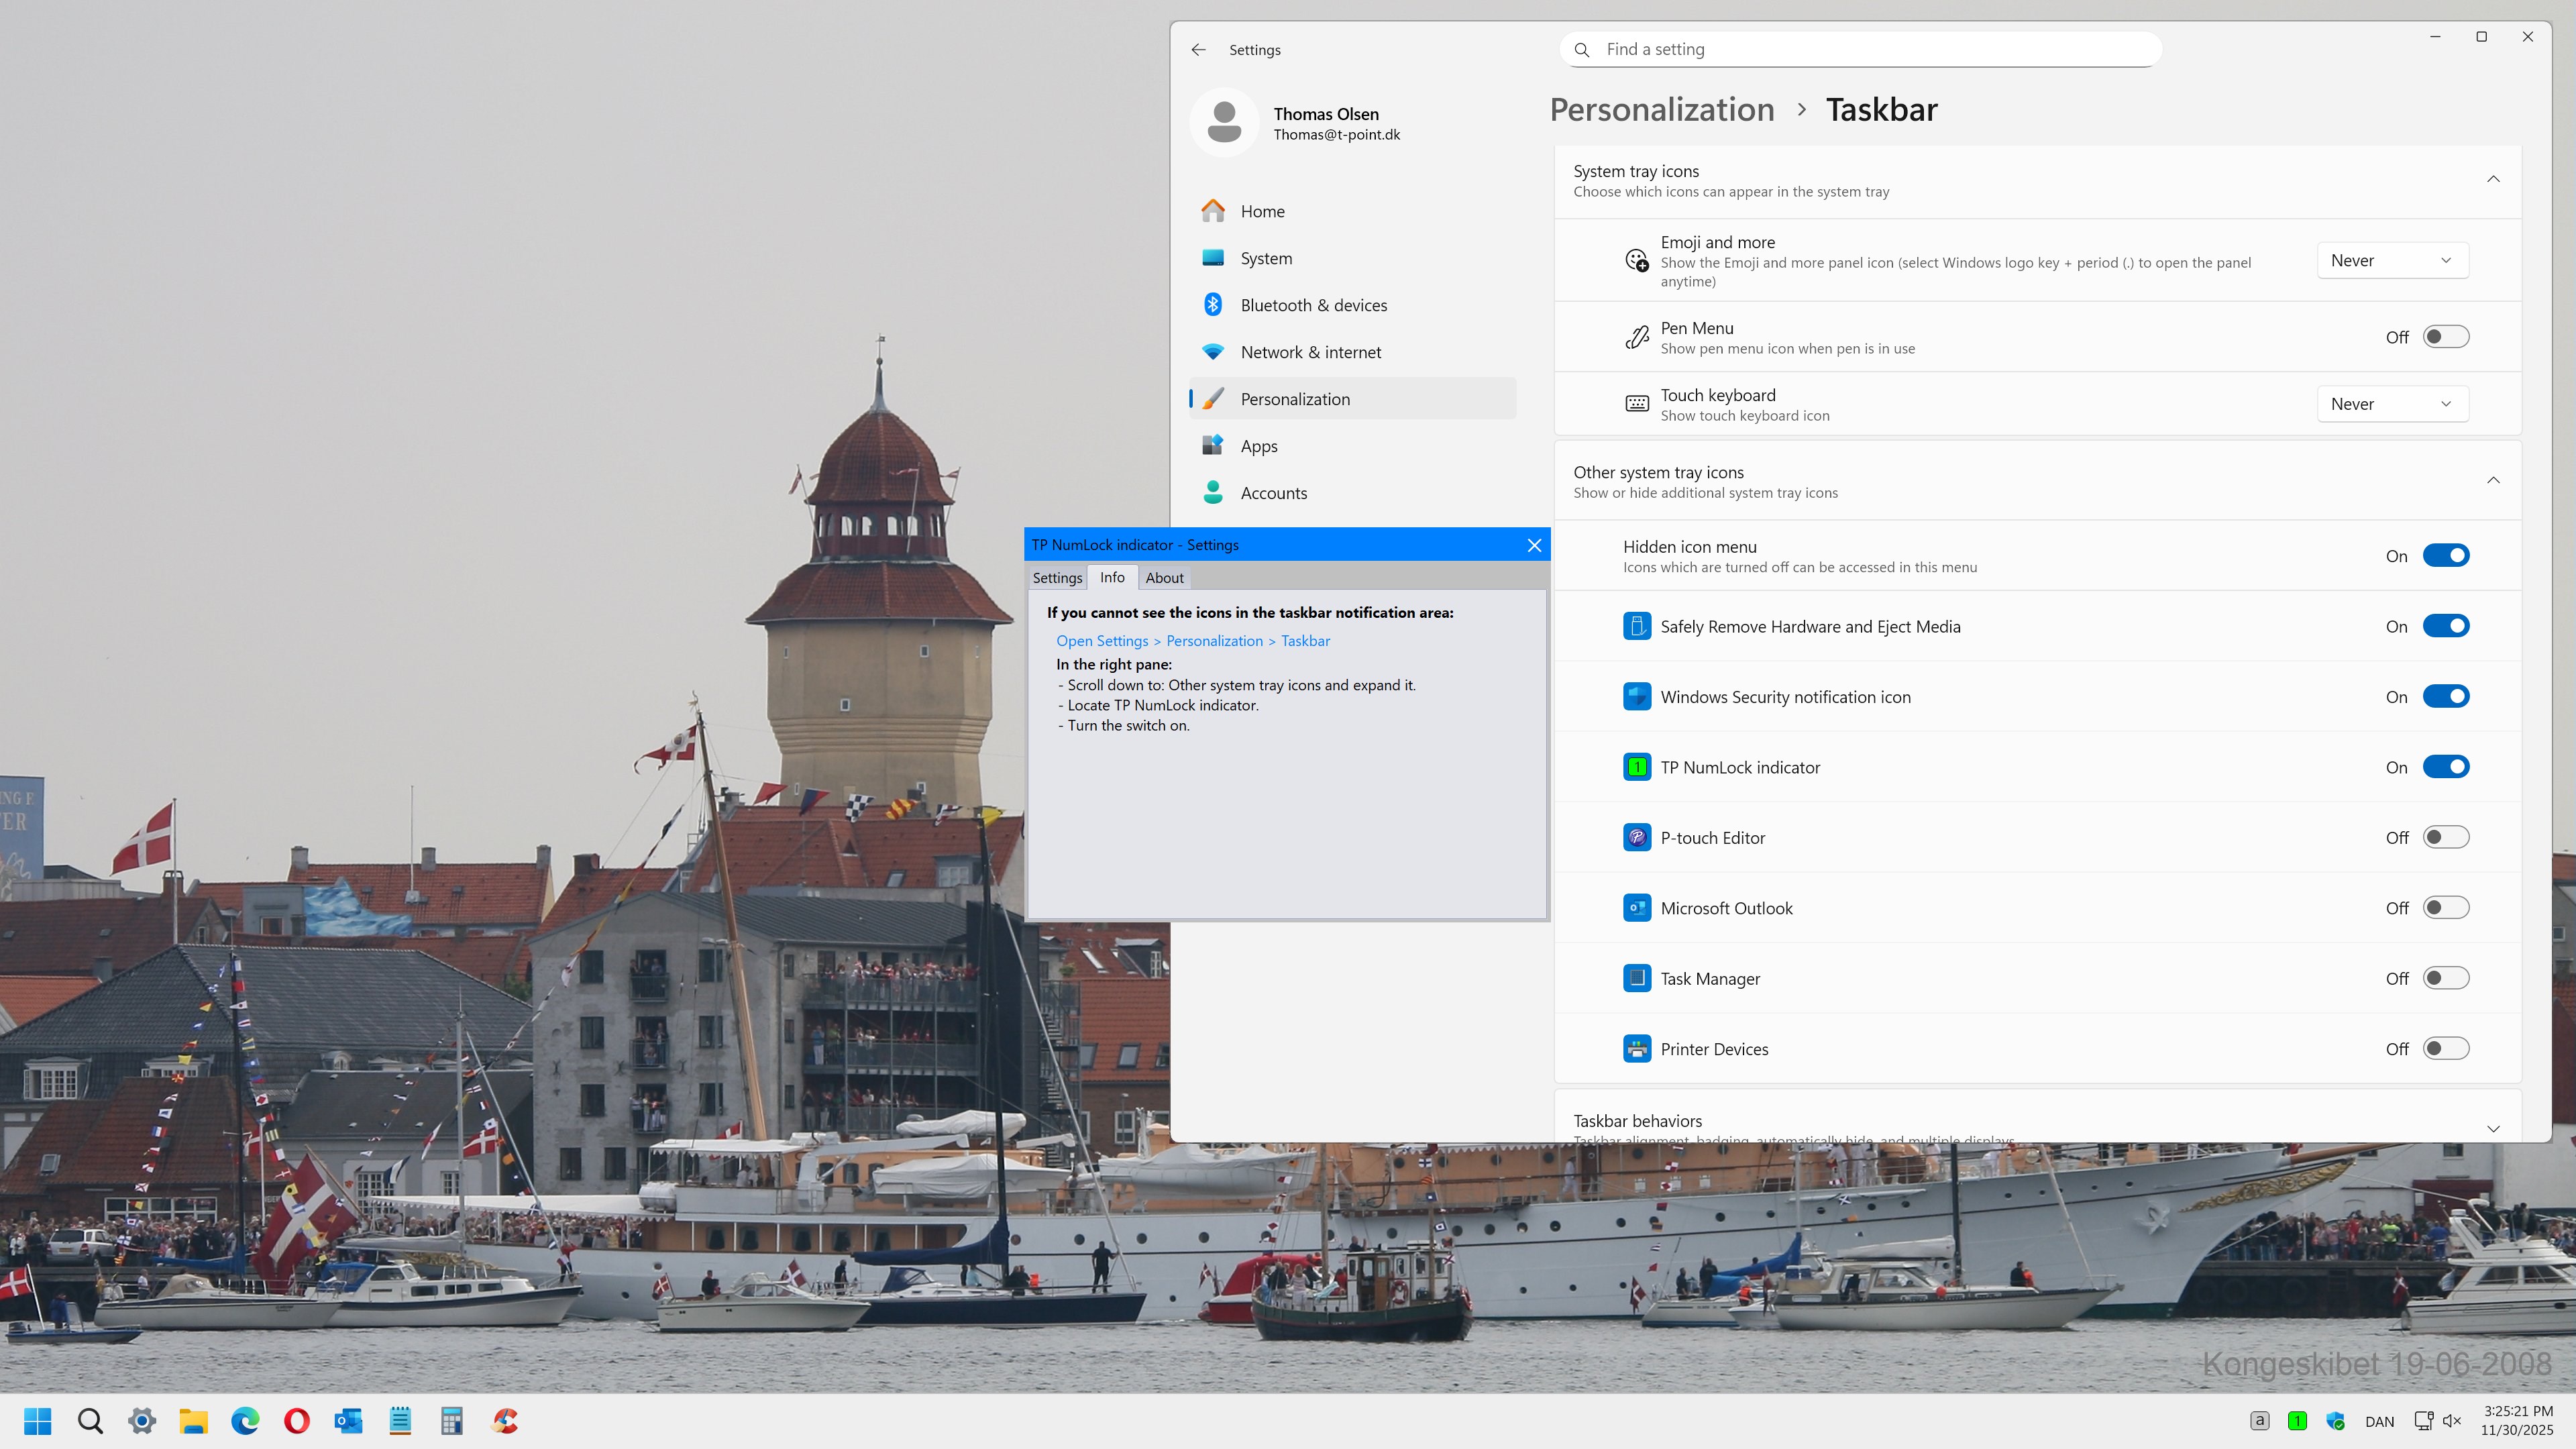The width and height of the screenshot is (2576, 1449).
Task: Expand the Taskbar behaviors section
Action: (2492, 1128)
